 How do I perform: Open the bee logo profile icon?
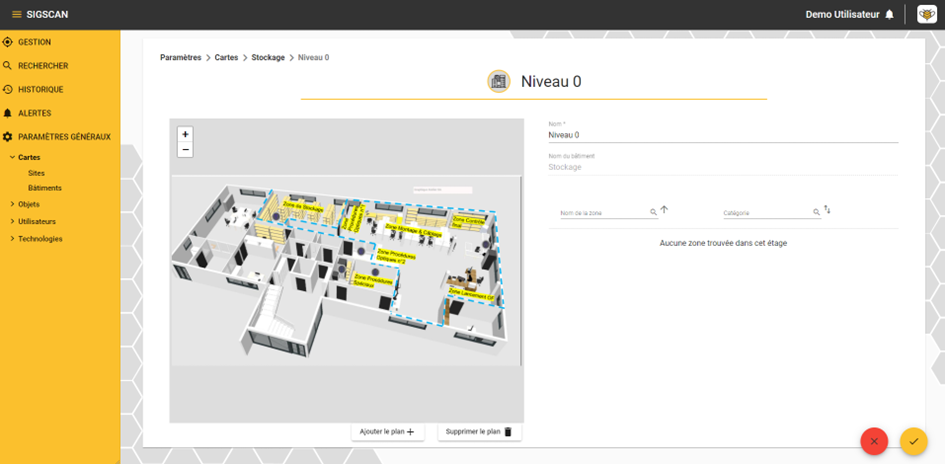pyautogui.click(x=927, y=14)
